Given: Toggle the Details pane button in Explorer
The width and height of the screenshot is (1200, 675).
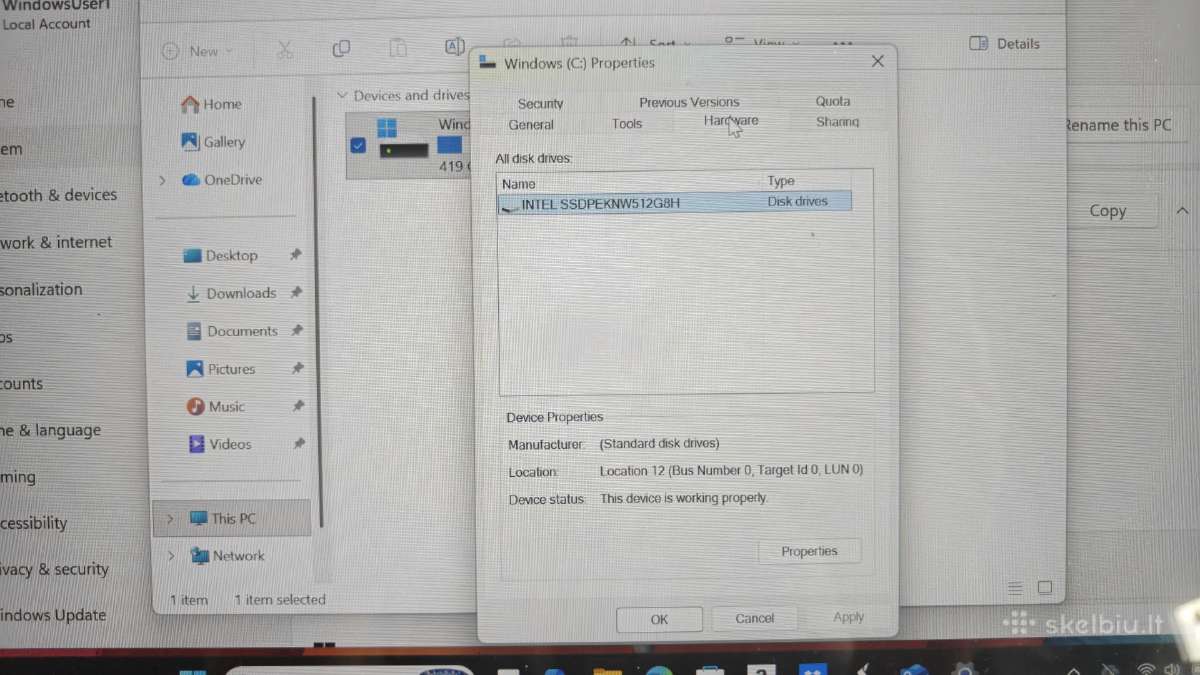Looking at the screenshot, I should pyautogui.click(x=1005, y=44).
